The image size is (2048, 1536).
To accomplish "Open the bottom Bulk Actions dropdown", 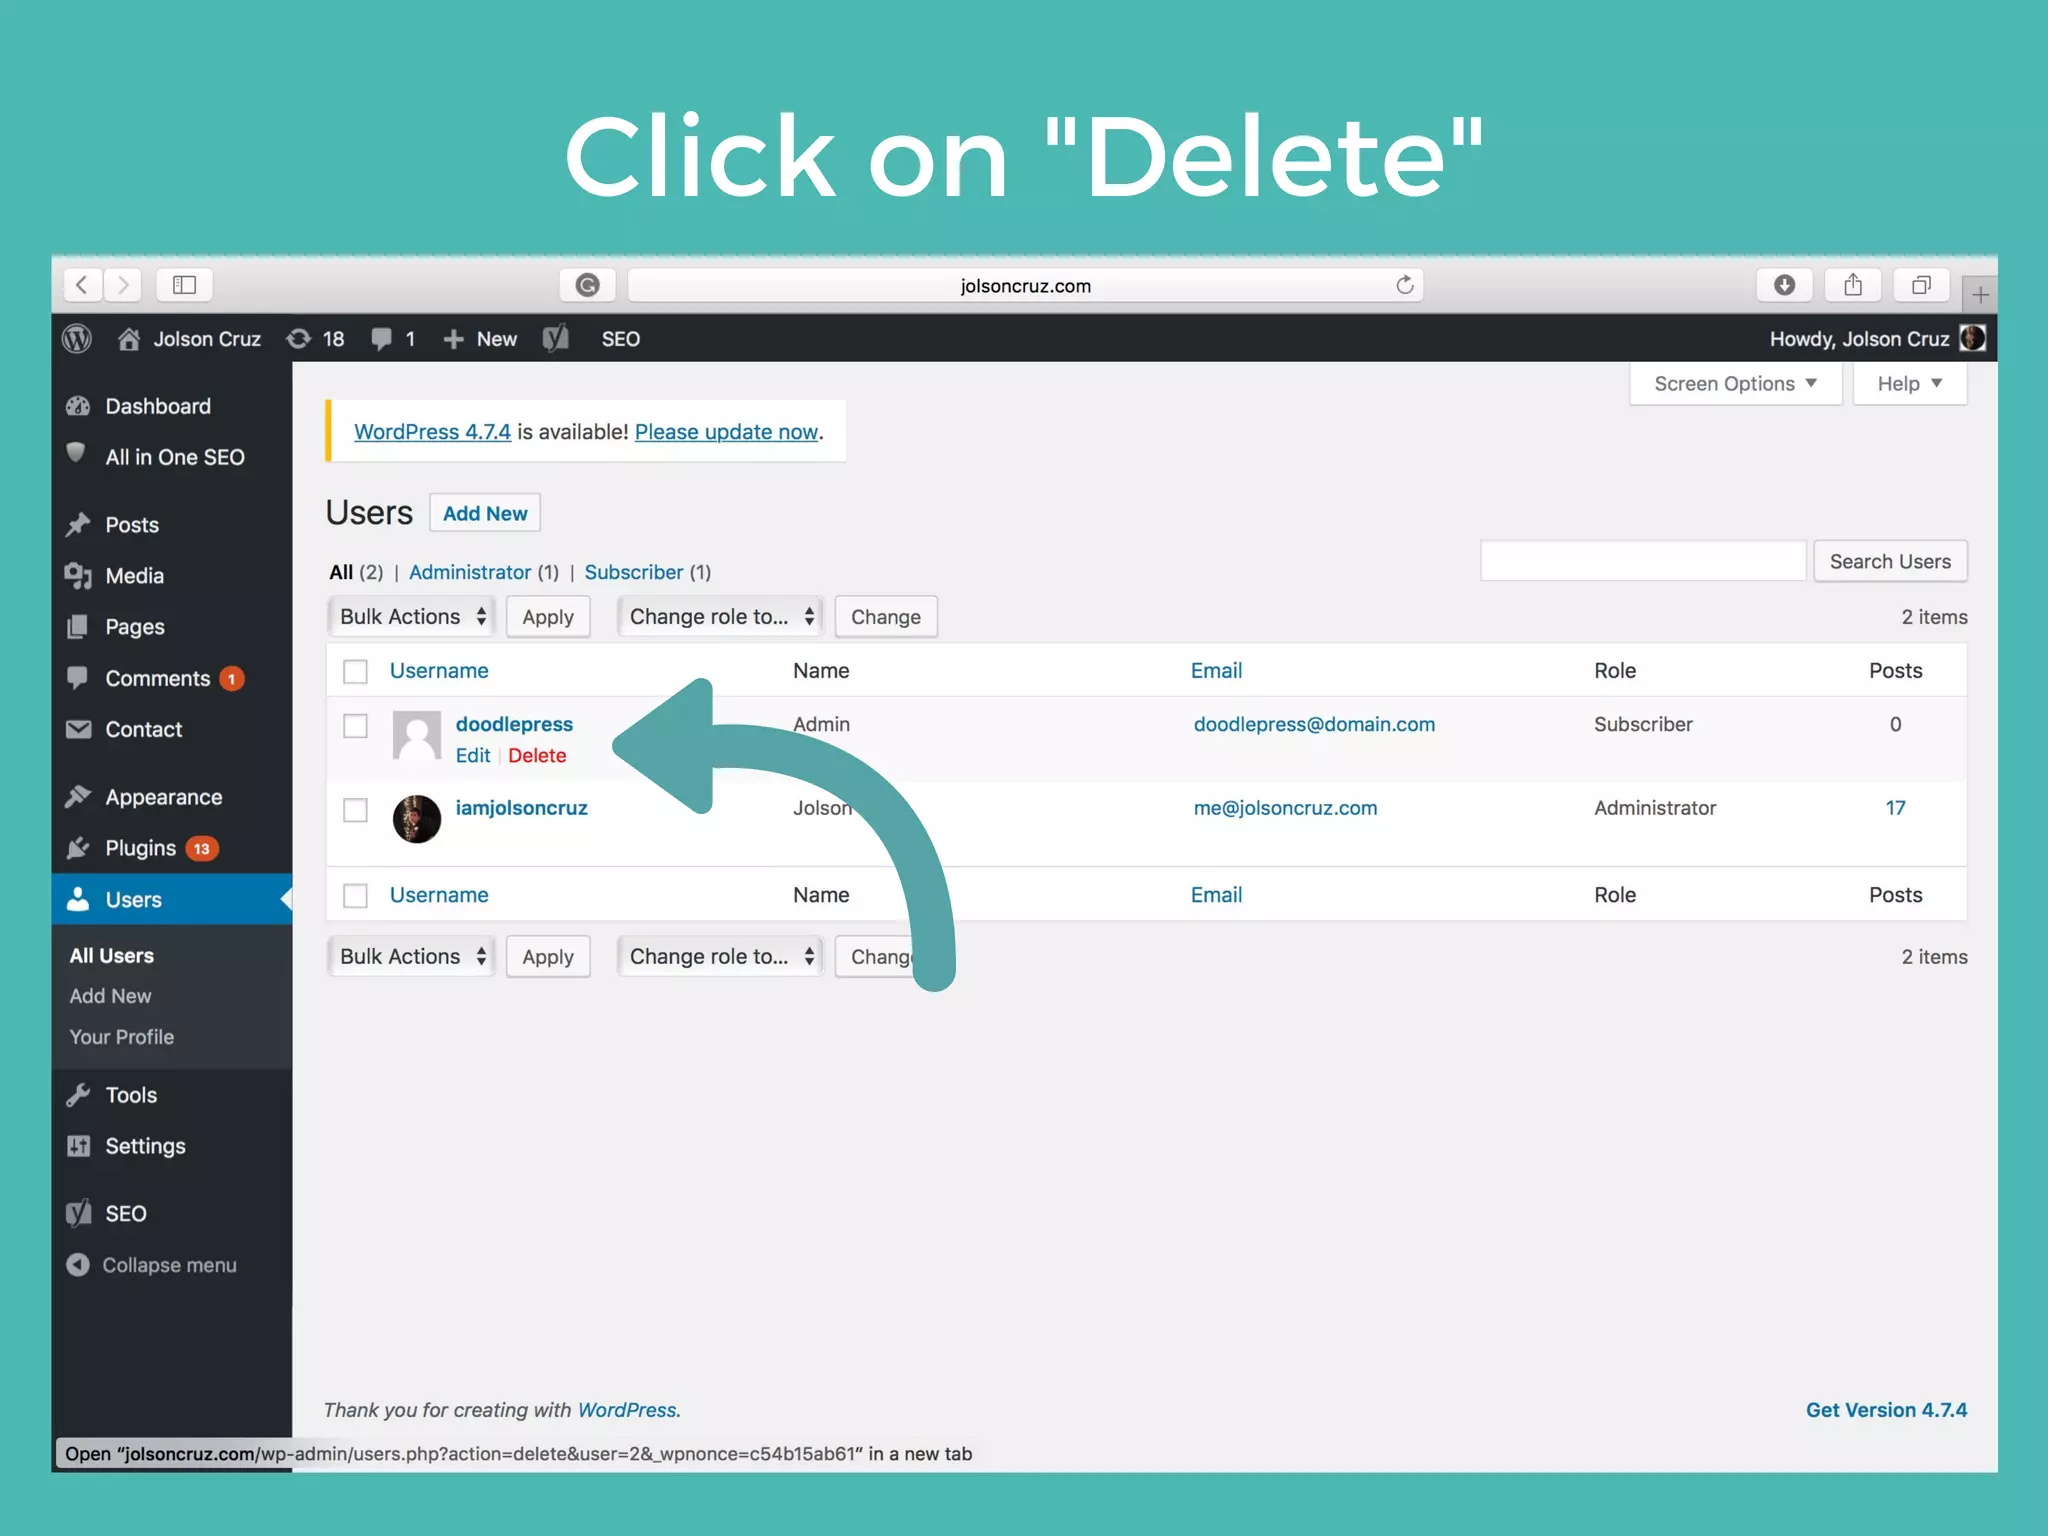I will pos(412,957).
